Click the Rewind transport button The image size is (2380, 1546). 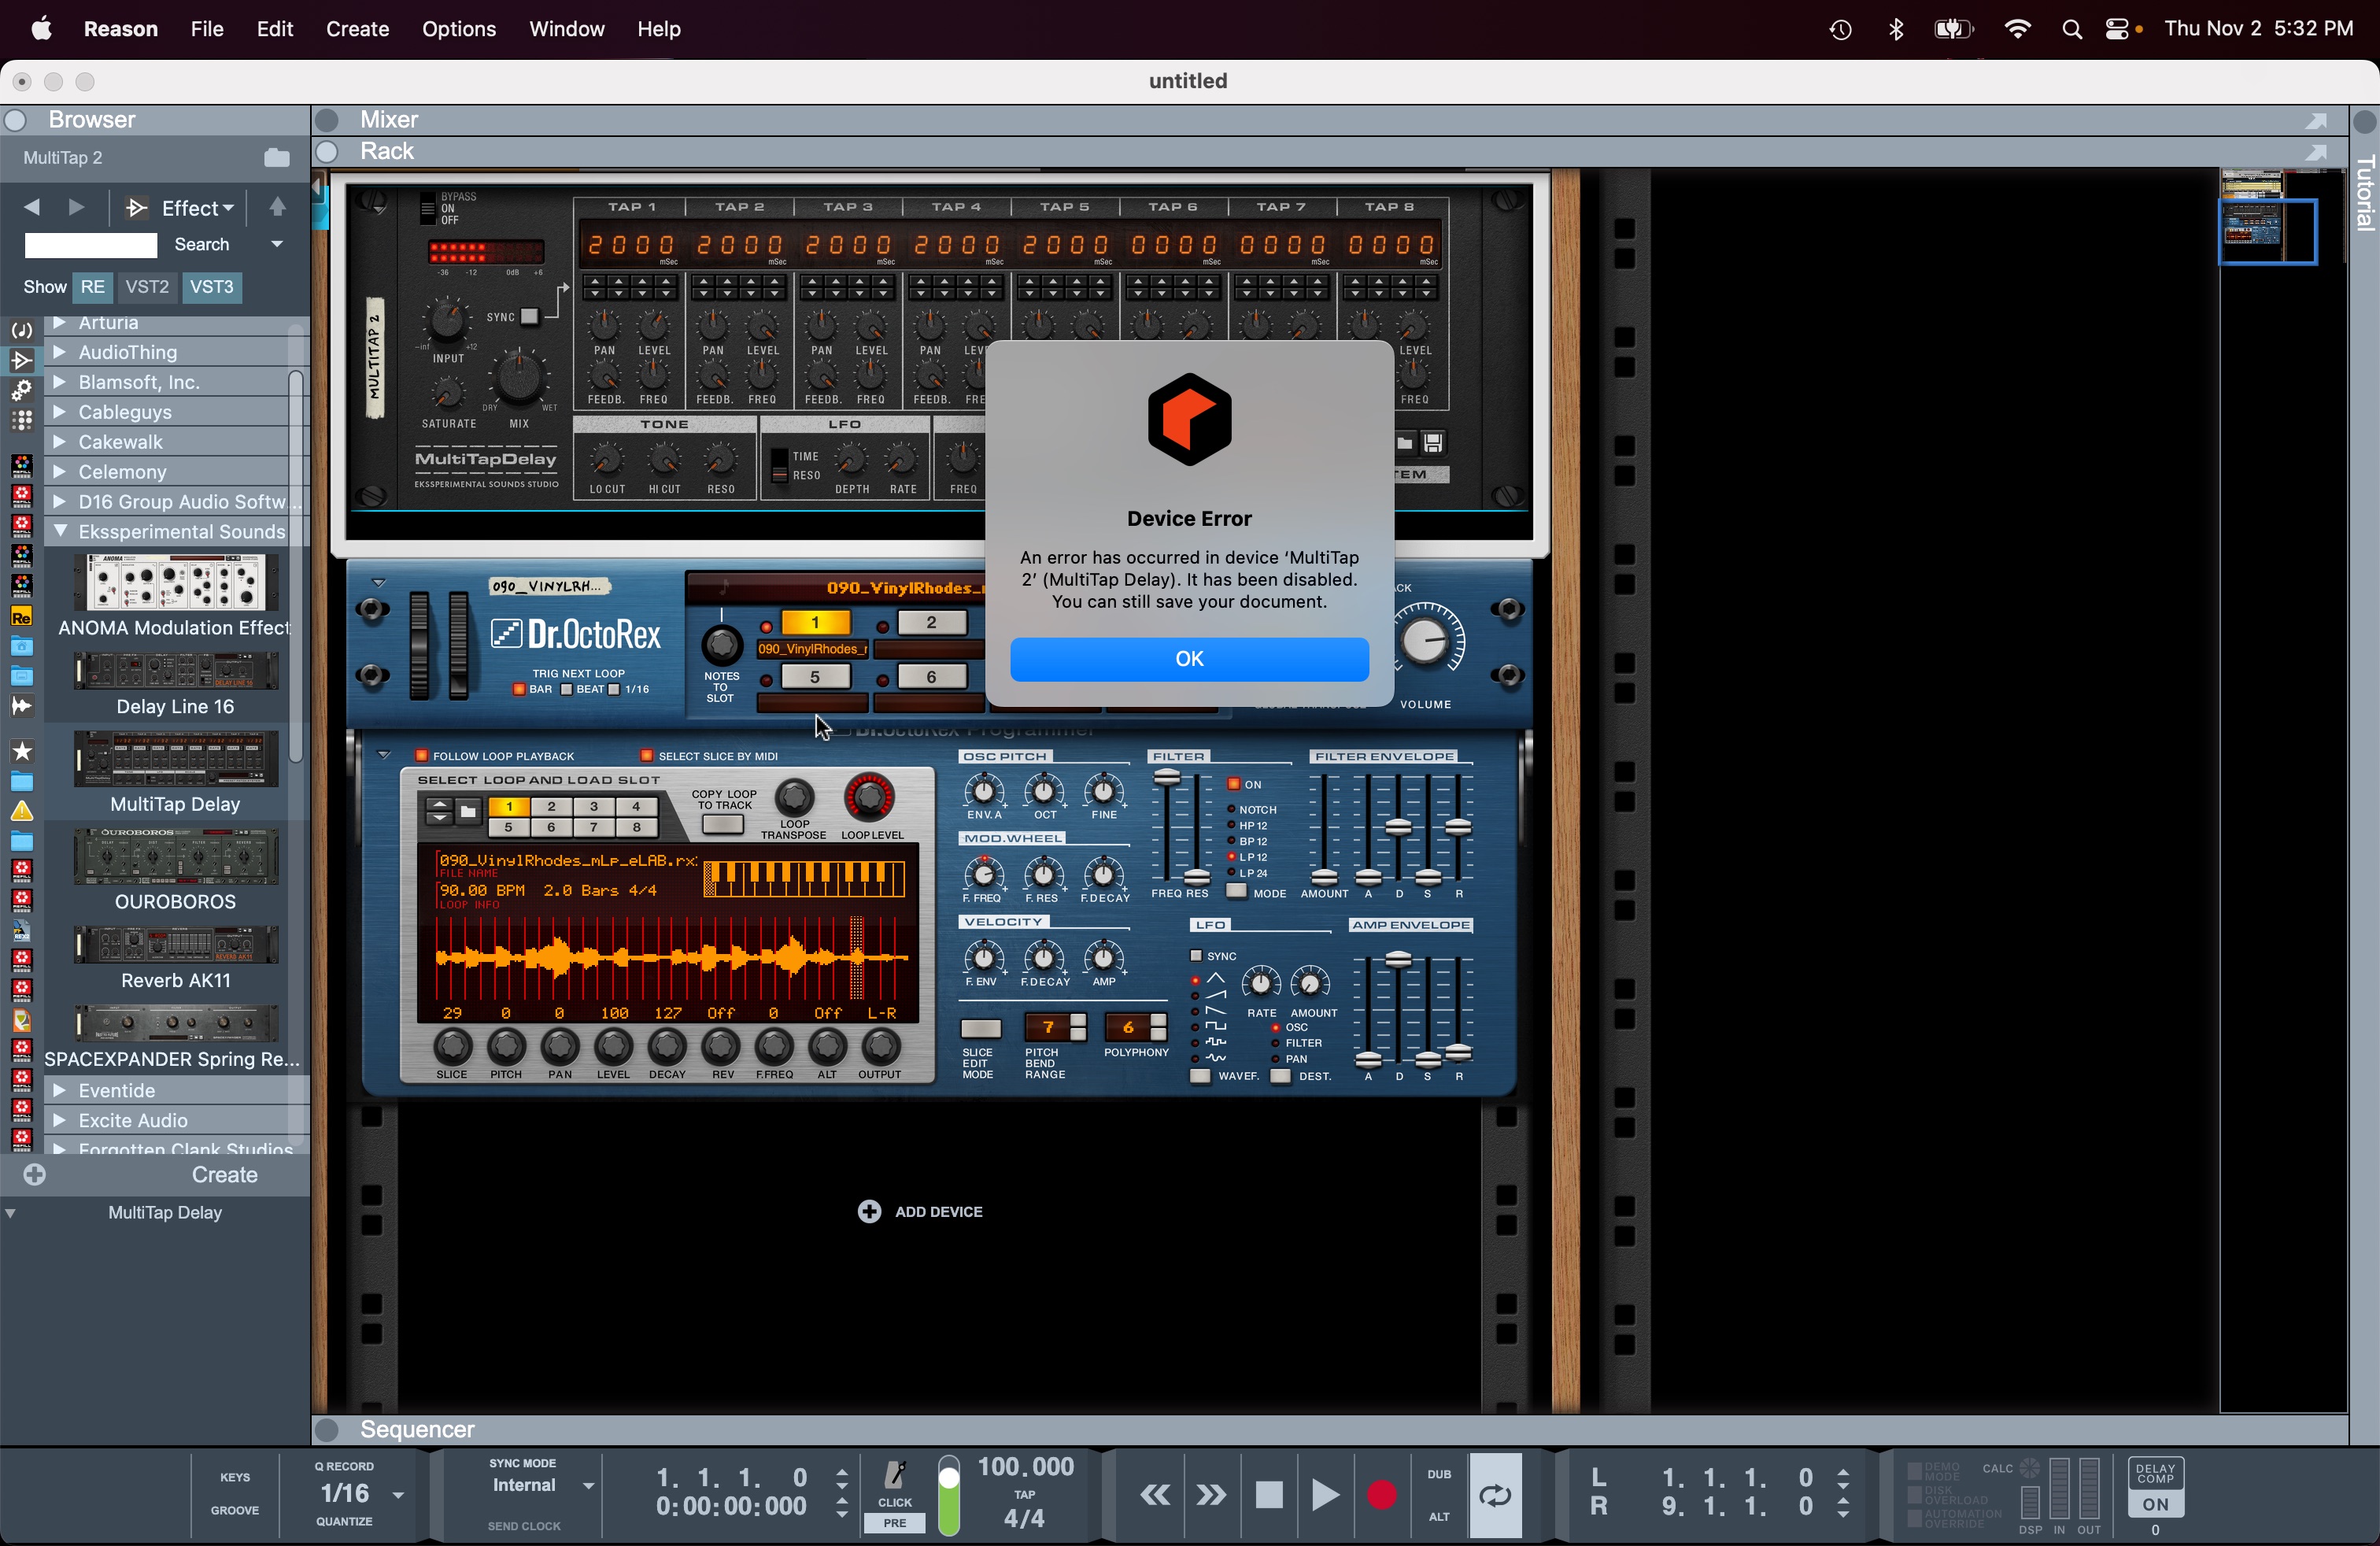point(1155,1495)
